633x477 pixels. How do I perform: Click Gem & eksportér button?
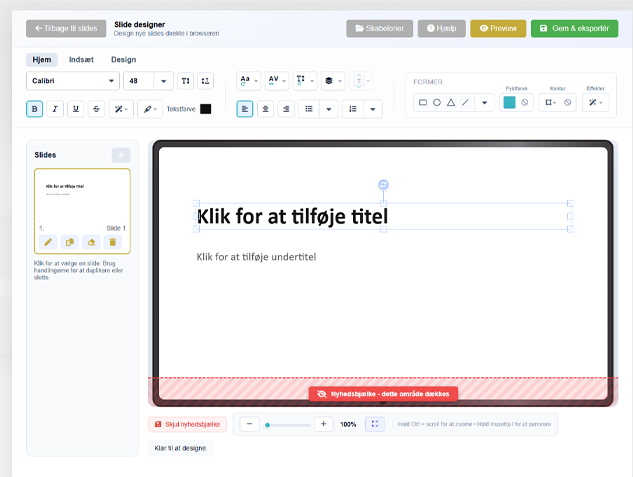pyautogui.click(x=574, y=29)
